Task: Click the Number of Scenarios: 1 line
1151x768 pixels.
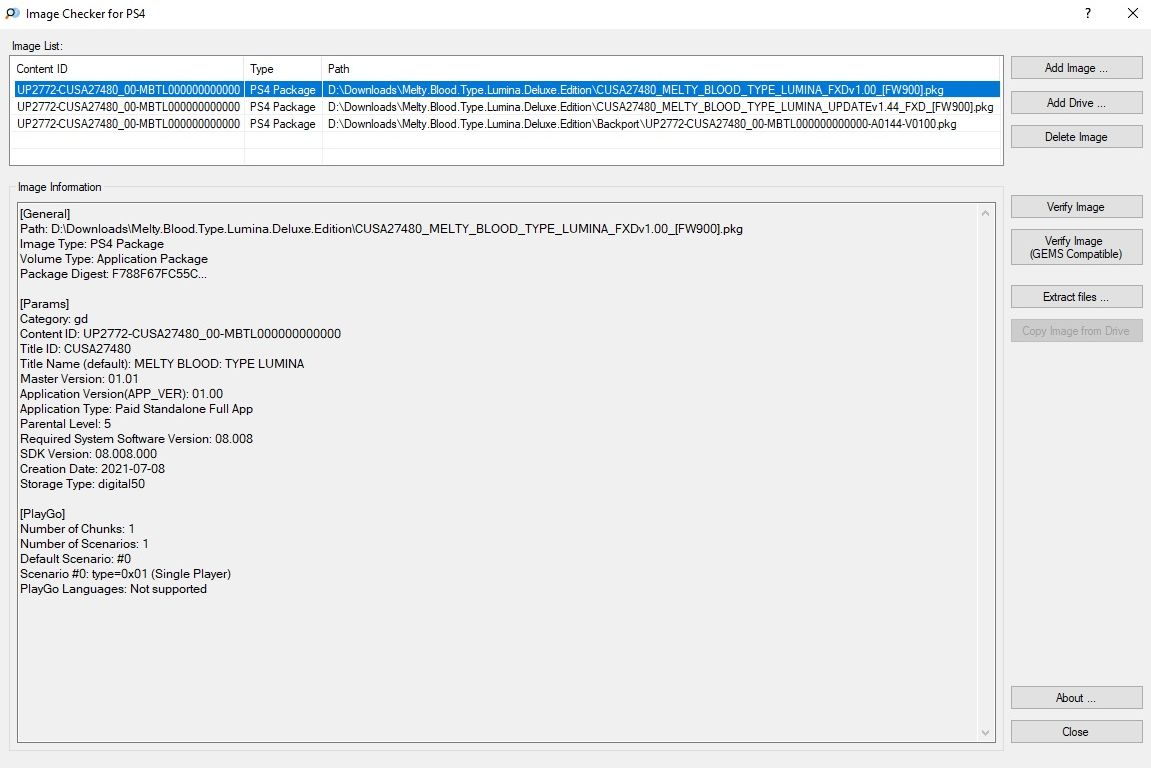Action: click(84, 544)
